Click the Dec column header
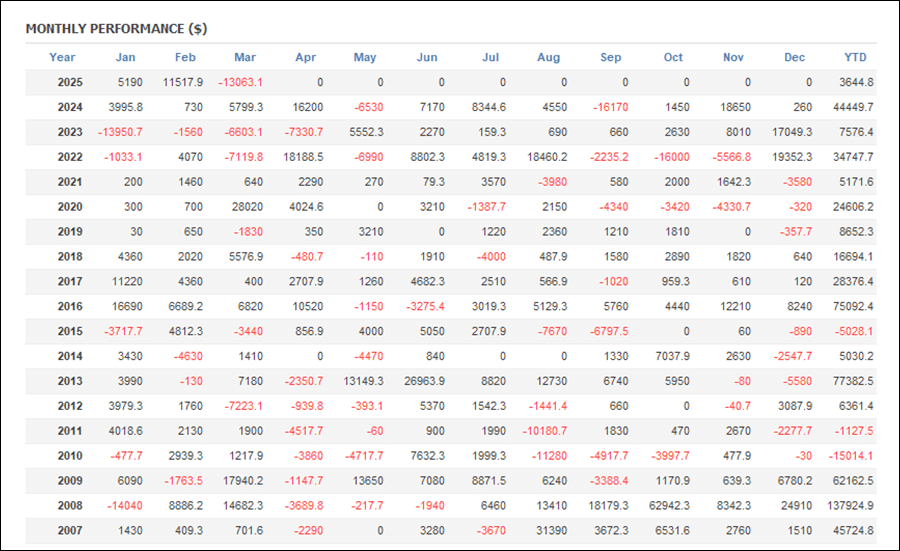Image resolution: width=900 pixels, height=551 pixels. pyautogui.click(x=795, y=57)
